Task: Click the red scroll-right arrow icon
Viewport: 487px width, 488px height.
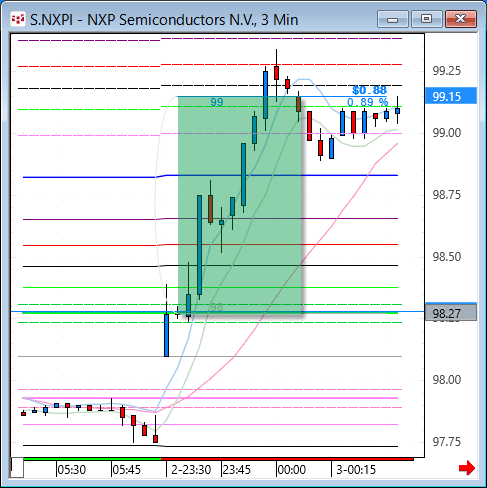Action: (466, 468)
